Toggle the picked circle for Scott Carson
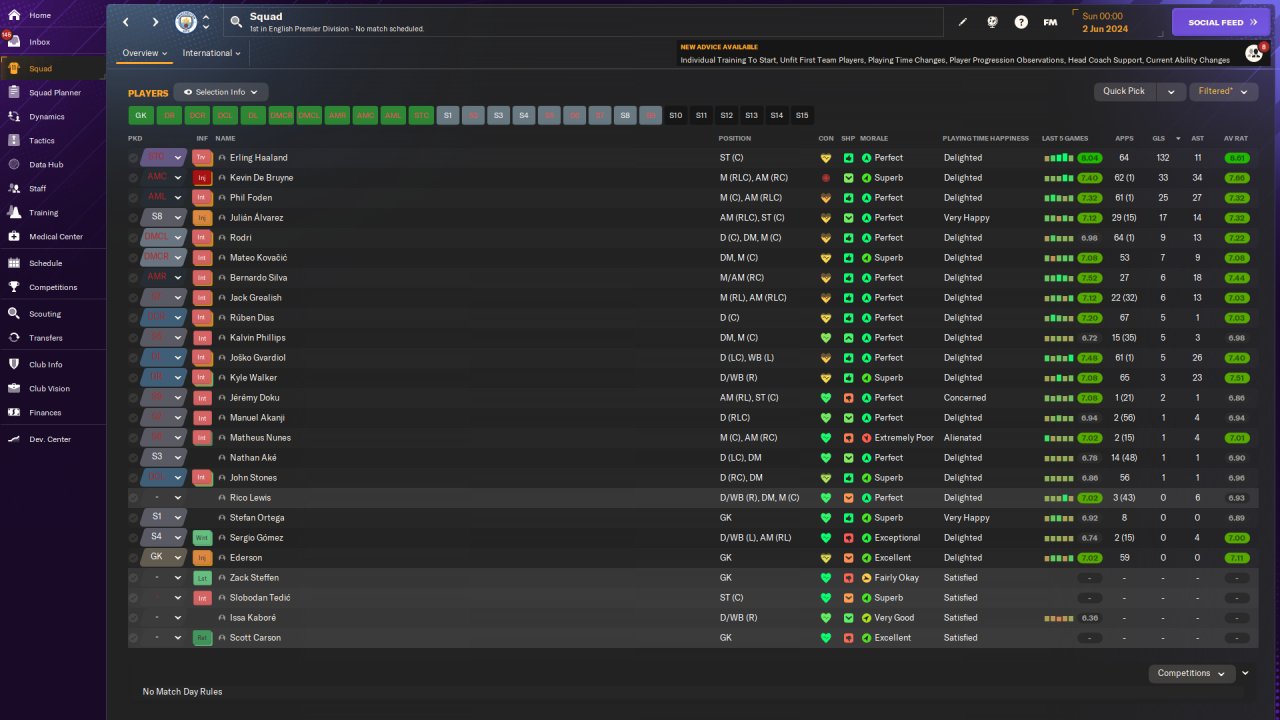Image resolution: width=1280 pixels, height=720 pixels. 134,638
